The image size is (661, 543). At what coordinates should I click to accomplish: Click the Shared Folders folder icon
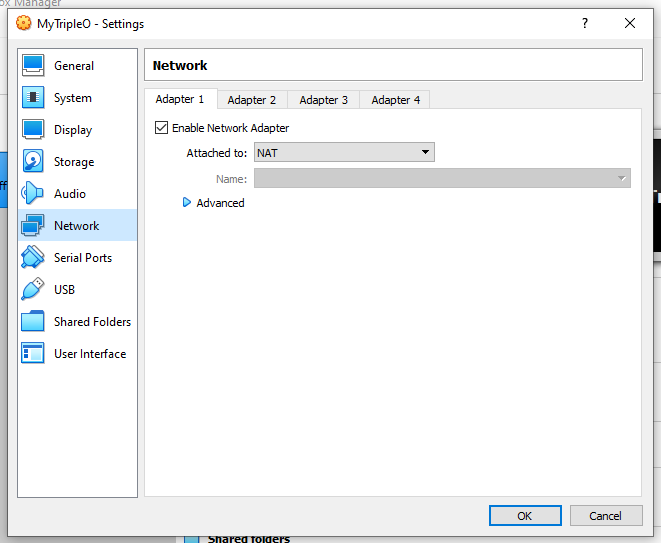(x=32, y=321)
